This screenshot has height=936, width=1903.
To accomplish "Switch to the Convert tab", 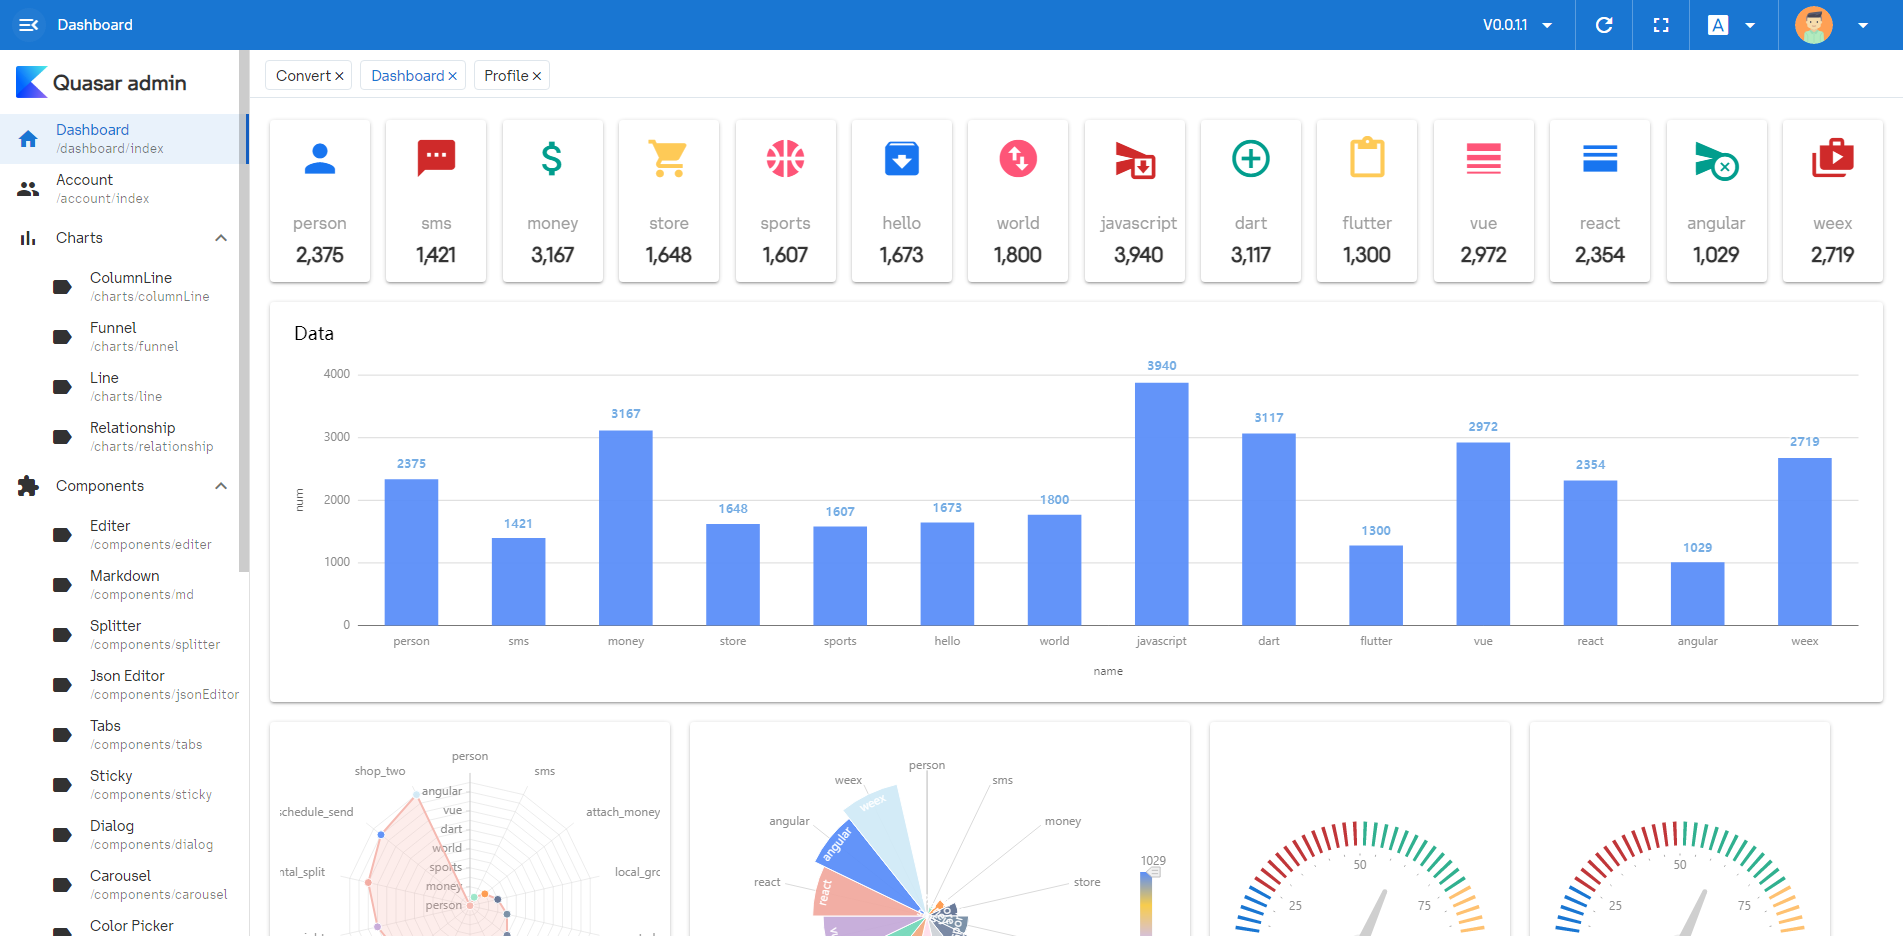I will (303, 76).
